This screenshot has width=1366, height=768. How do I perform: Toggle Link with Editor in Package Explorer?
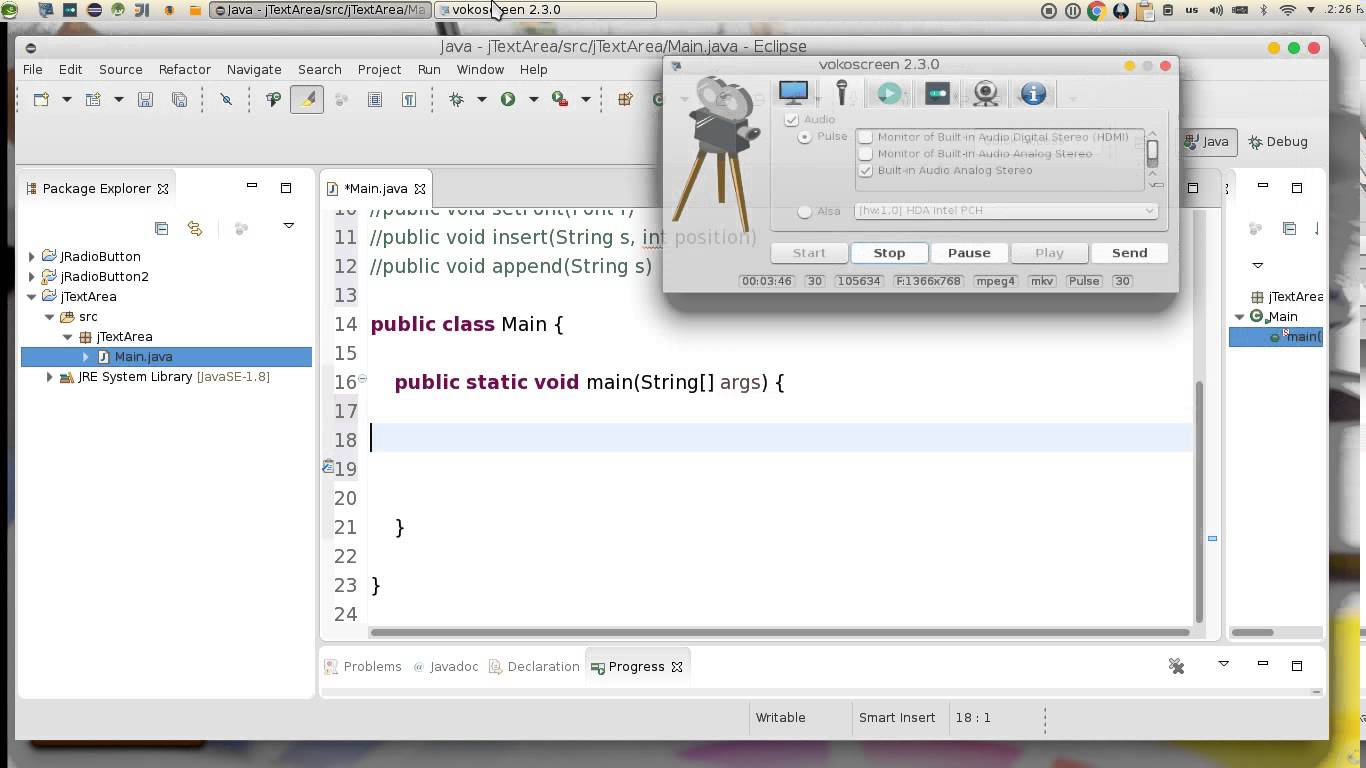point(195,228)
